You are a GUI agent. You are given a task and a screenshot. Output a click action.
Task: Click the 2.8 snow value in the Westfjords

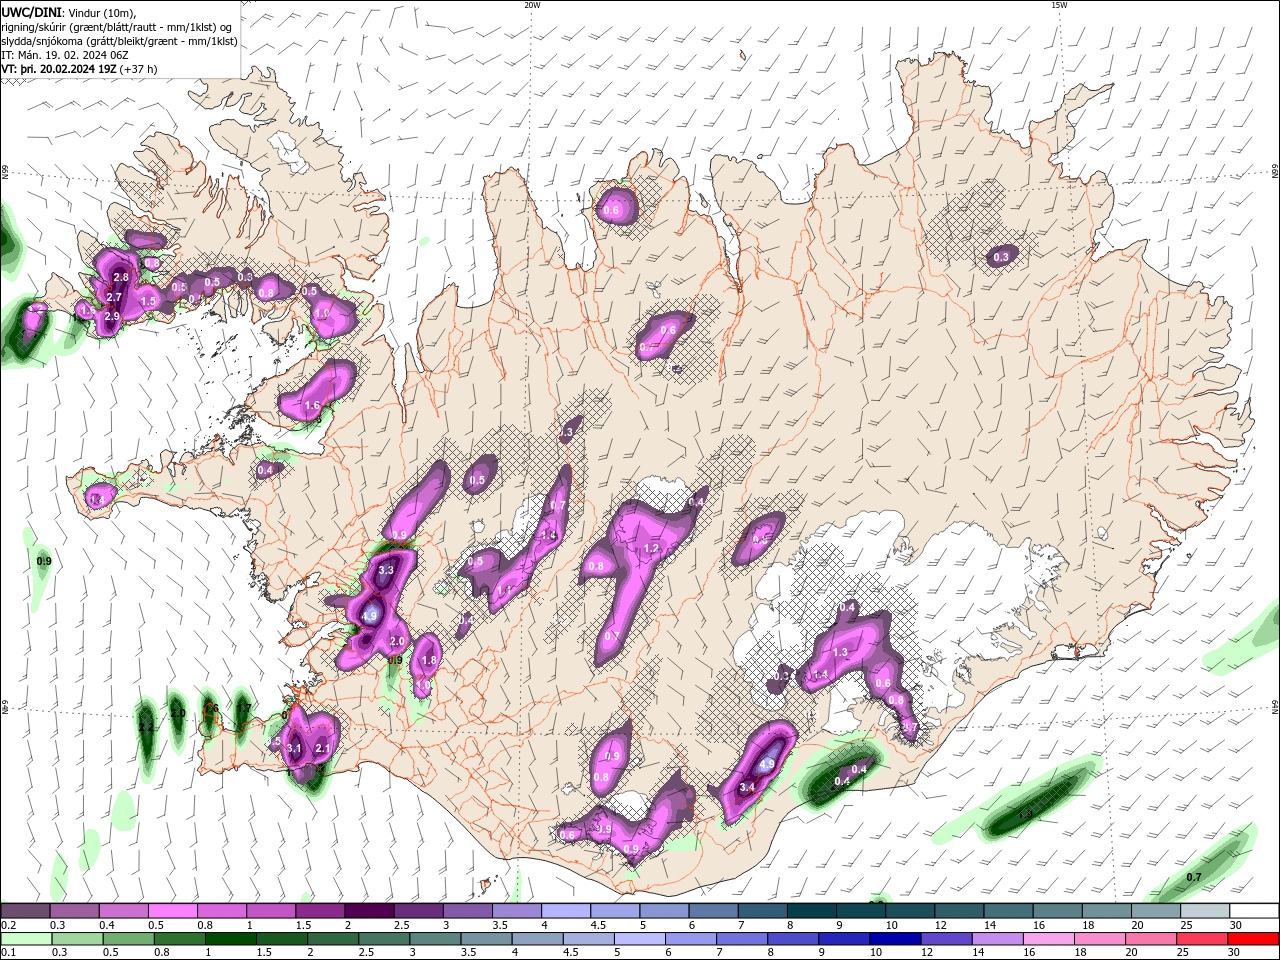[122, 277]
